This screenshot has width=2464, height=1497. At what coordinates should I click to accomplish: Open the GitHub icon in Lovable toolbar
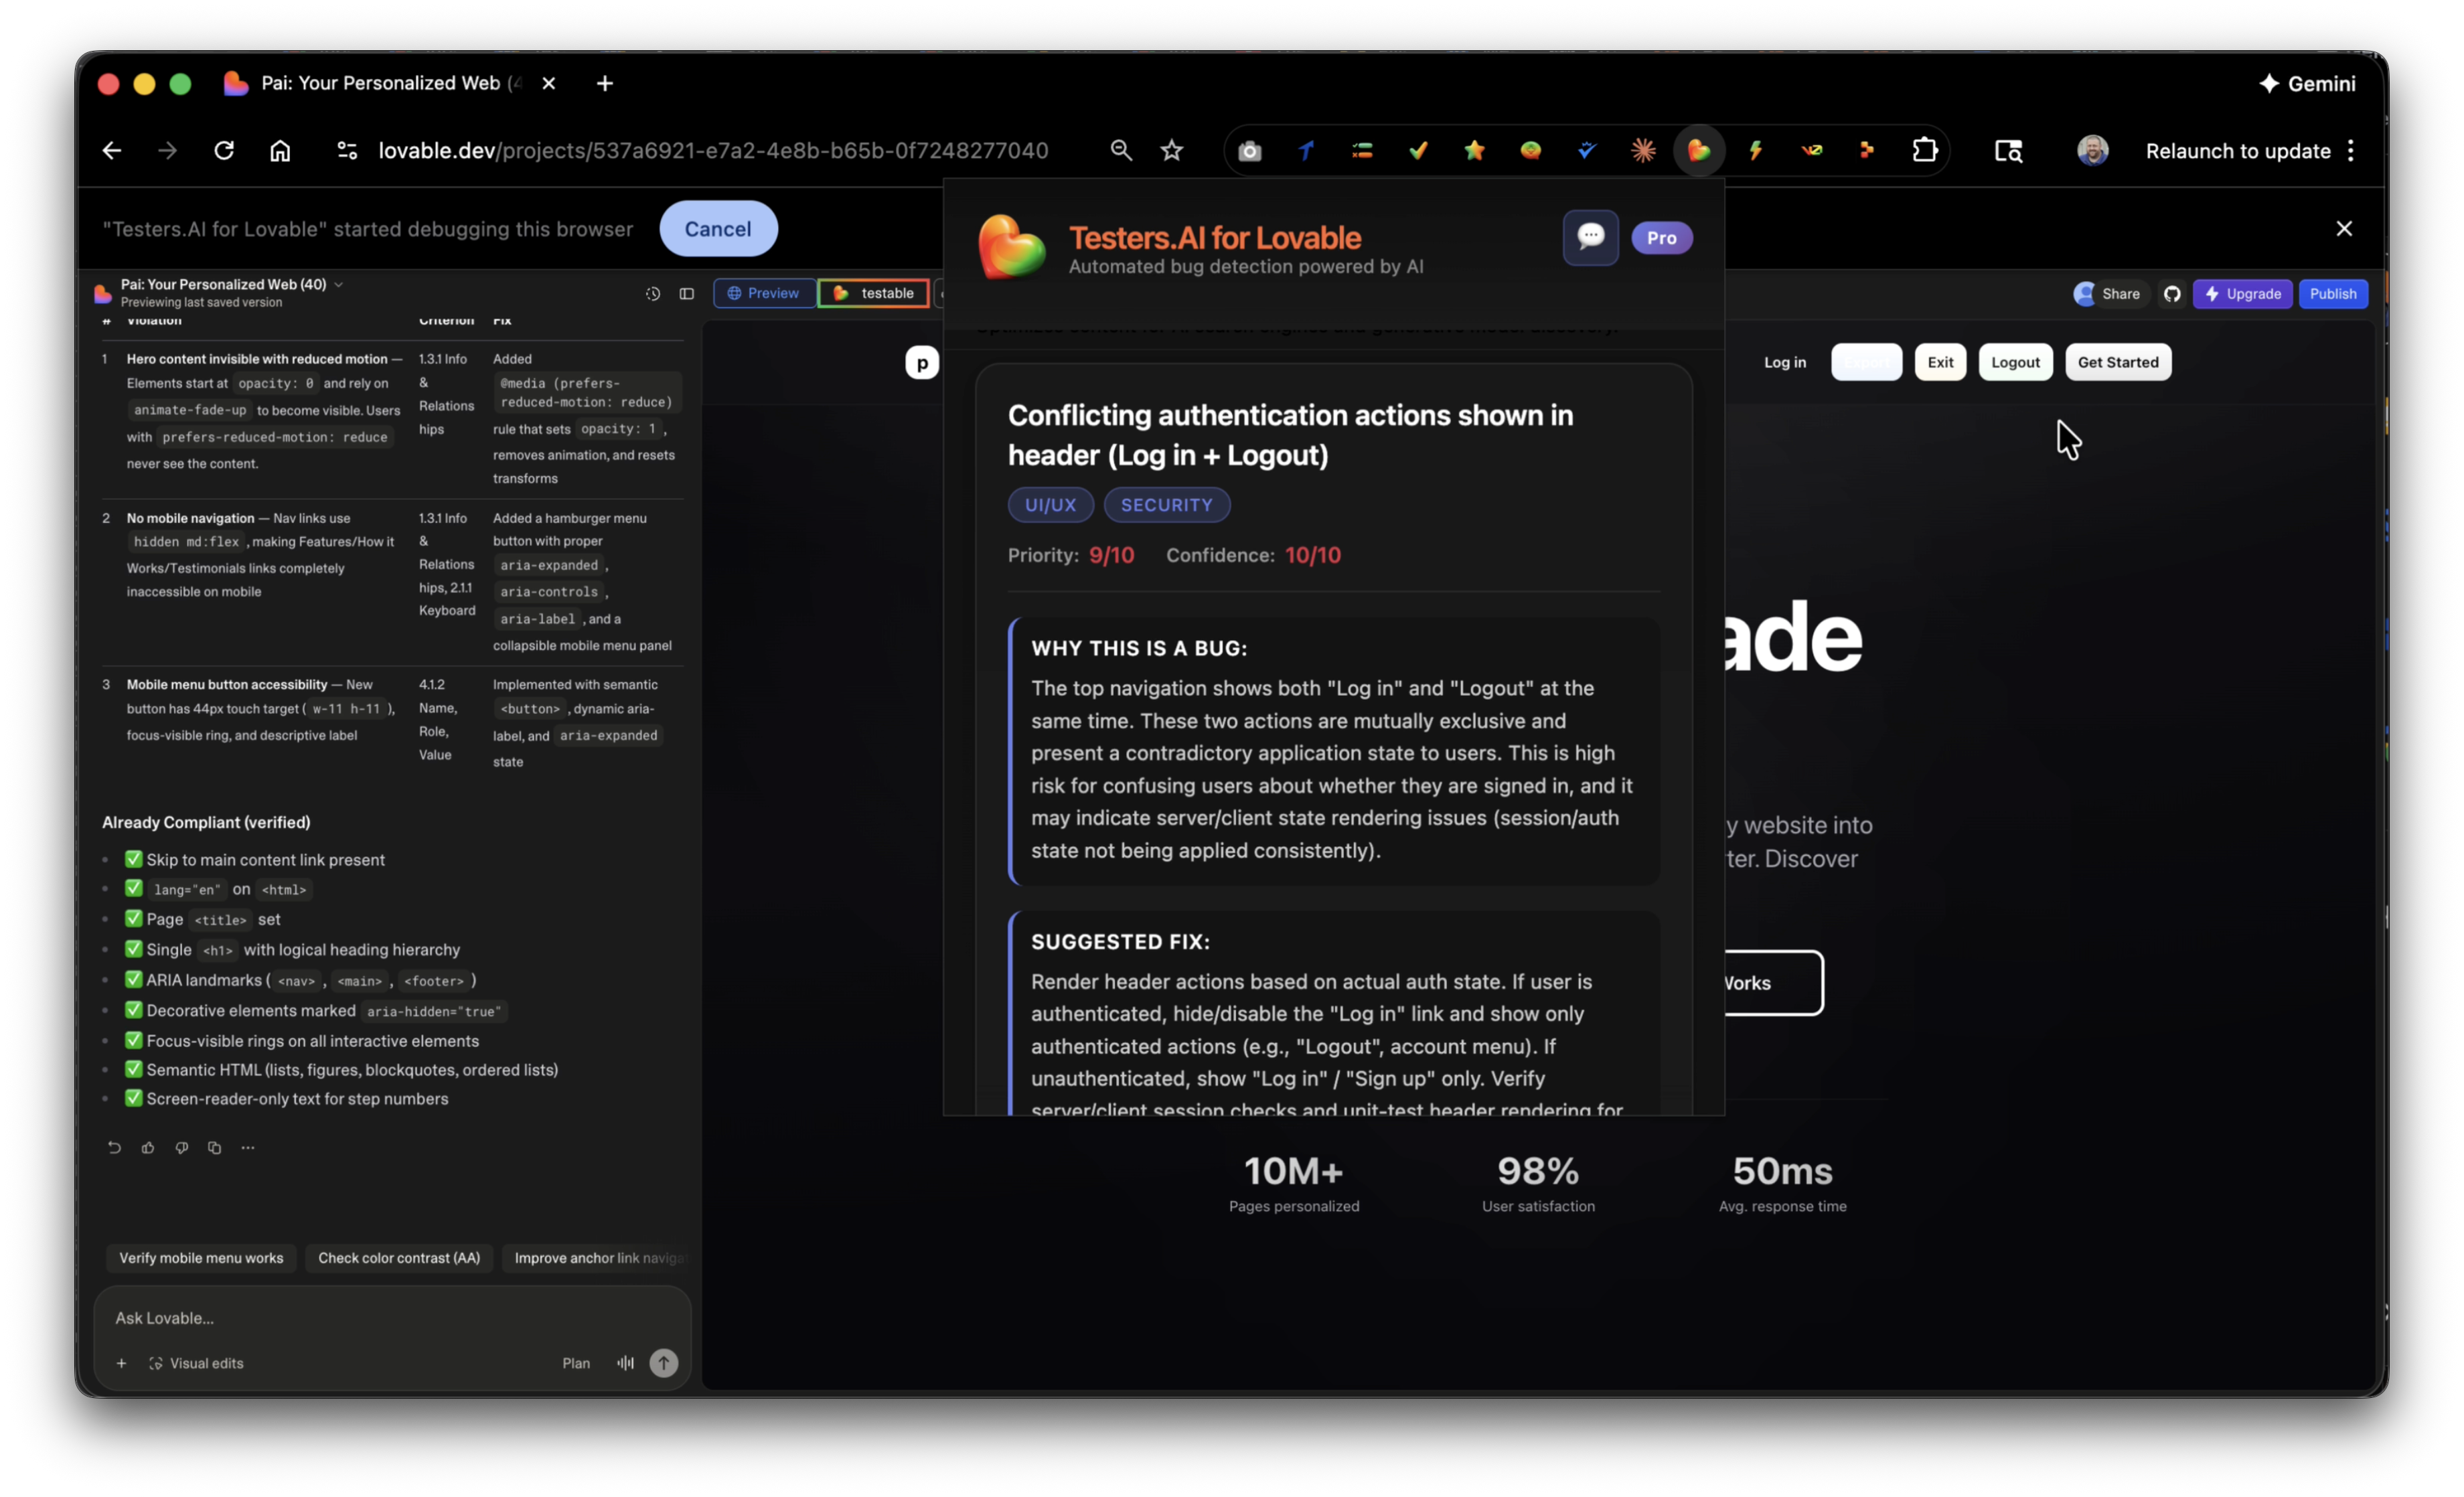coord(2172,294)
